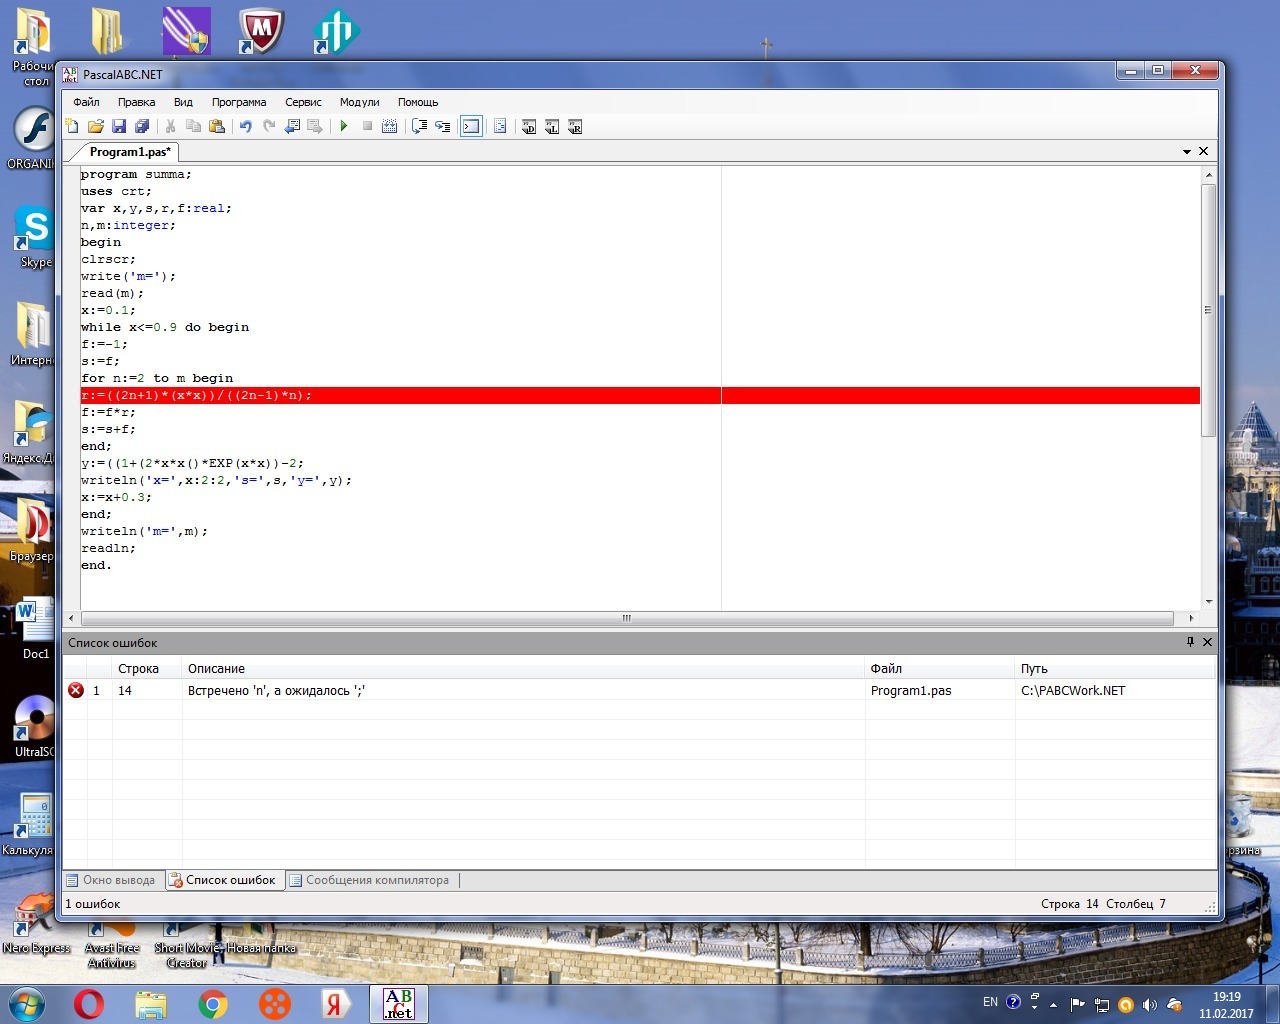
Task: Select the error row for line 14
Action: tap(639, 691)
